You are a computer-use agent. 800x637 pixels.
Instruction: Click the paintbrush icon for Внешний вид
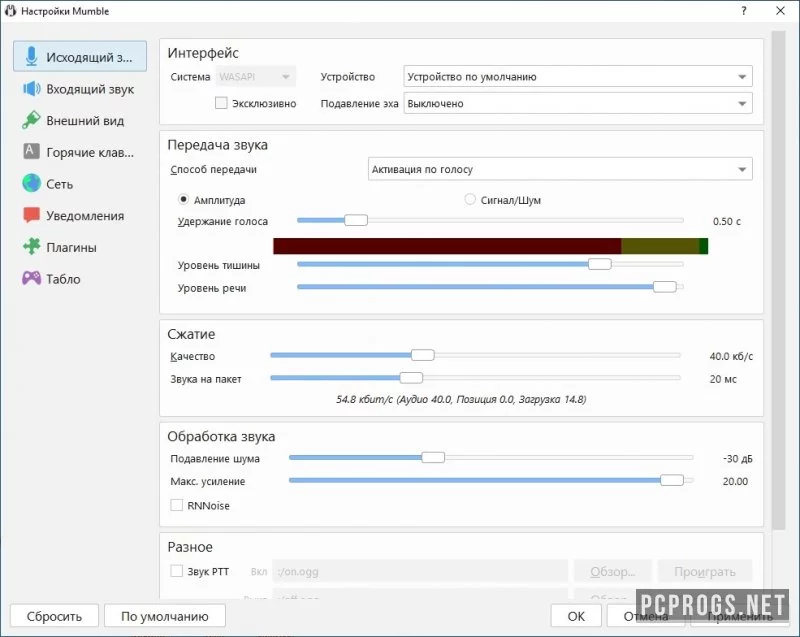click(31, 120)
